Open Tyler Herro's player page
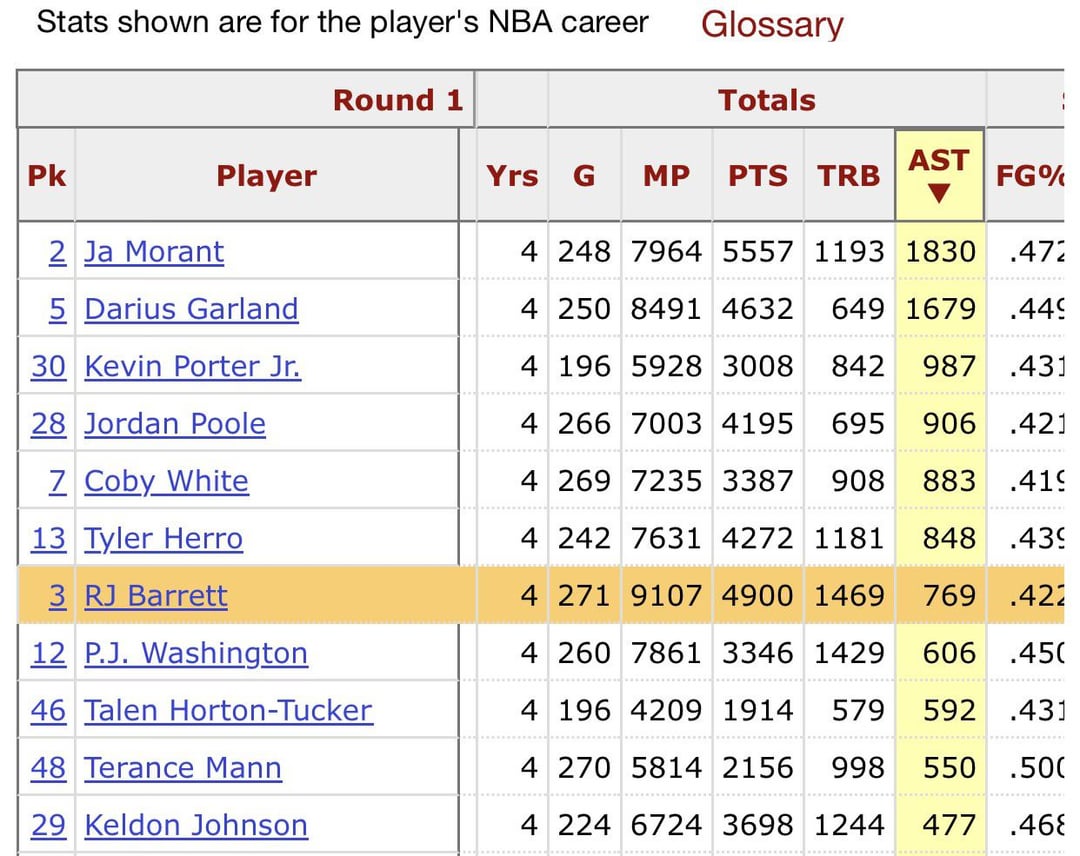1080x856 pixels. [163, 539]
